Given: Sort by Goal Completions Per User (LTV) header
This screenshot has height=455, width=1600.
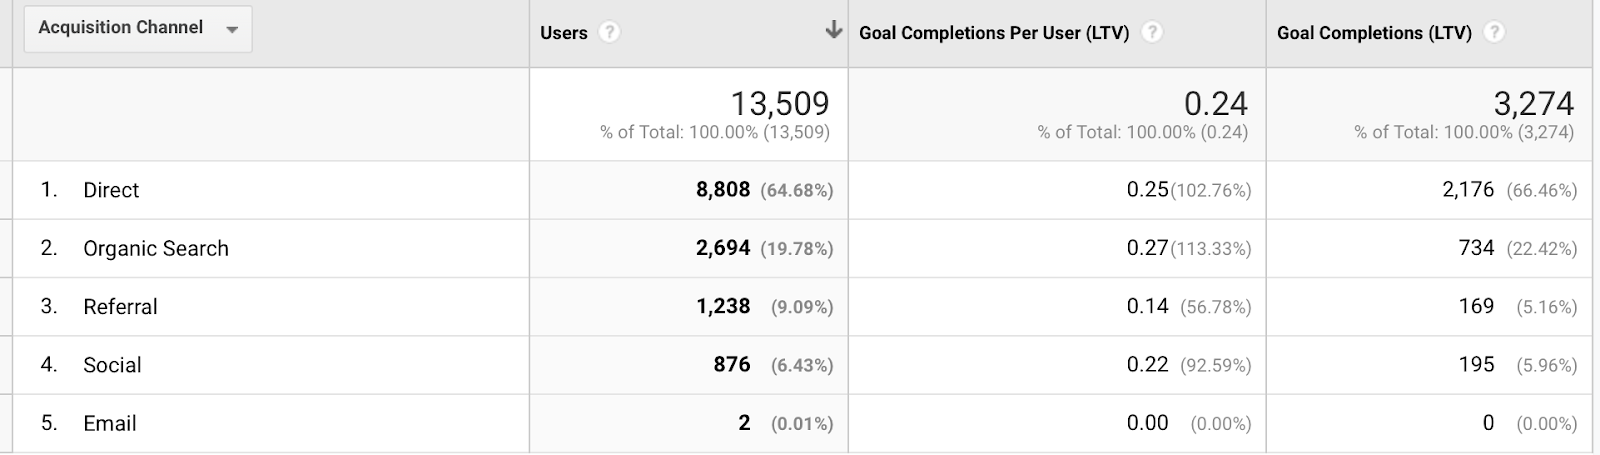Looking at the screenshot, I should pos(994,33).
